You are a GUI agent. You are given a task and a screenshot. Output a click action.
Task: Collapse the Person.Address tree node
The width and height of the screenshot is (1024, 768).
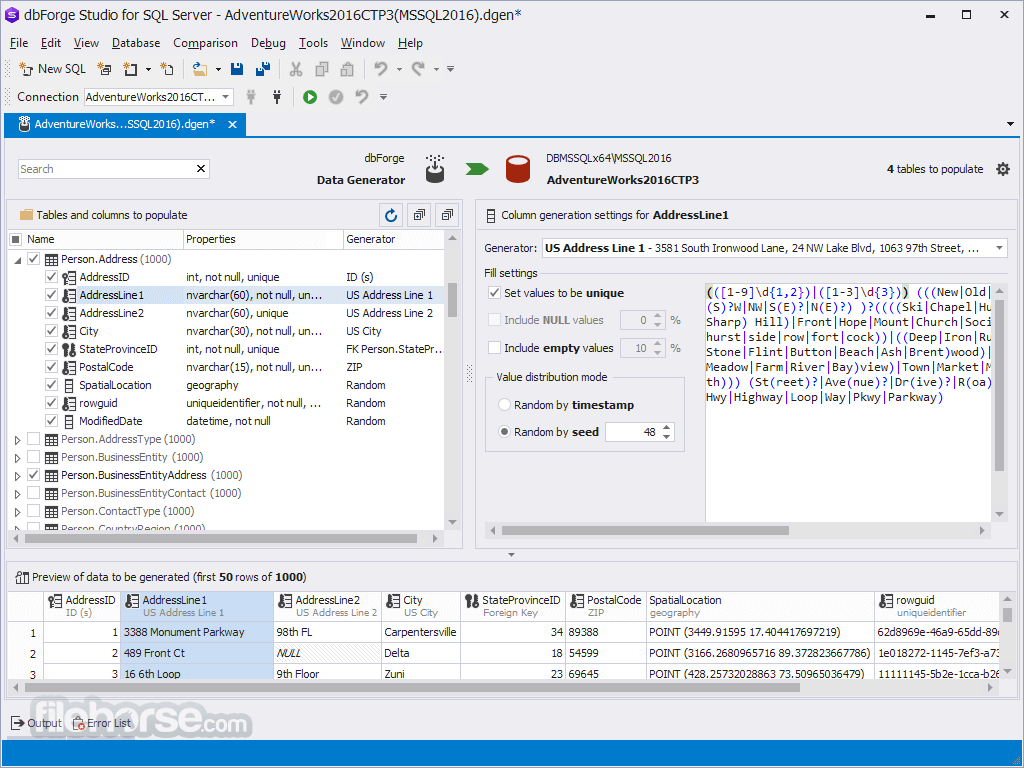coord(18,260)
